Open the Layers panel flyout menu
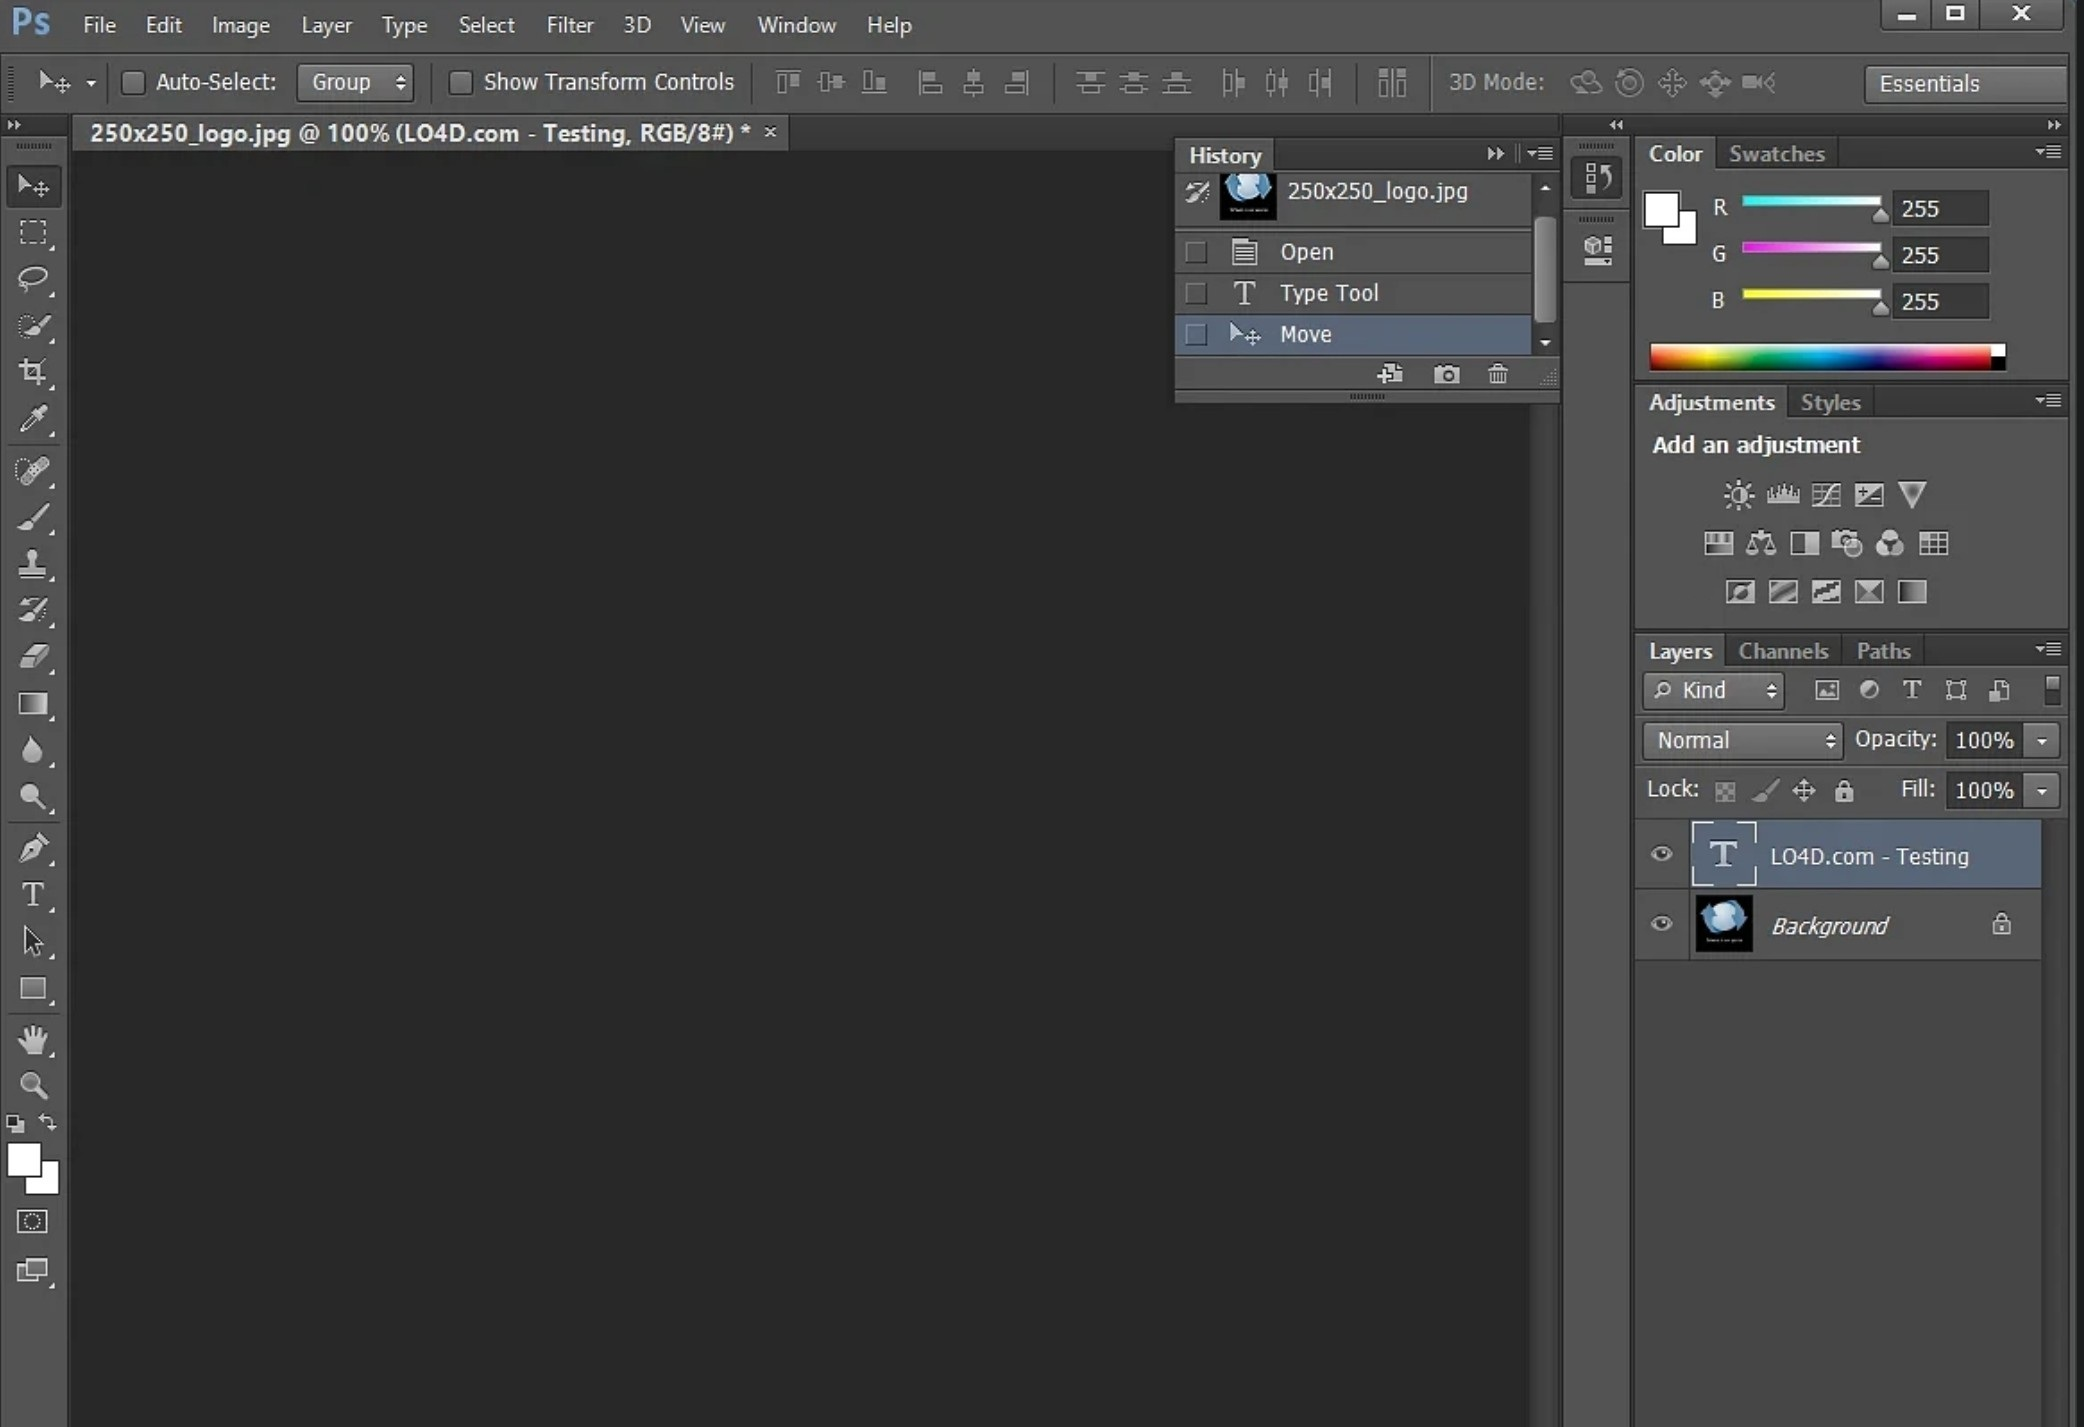The height and width of the screenshot is (1427, 2084). click(2048, 649)
